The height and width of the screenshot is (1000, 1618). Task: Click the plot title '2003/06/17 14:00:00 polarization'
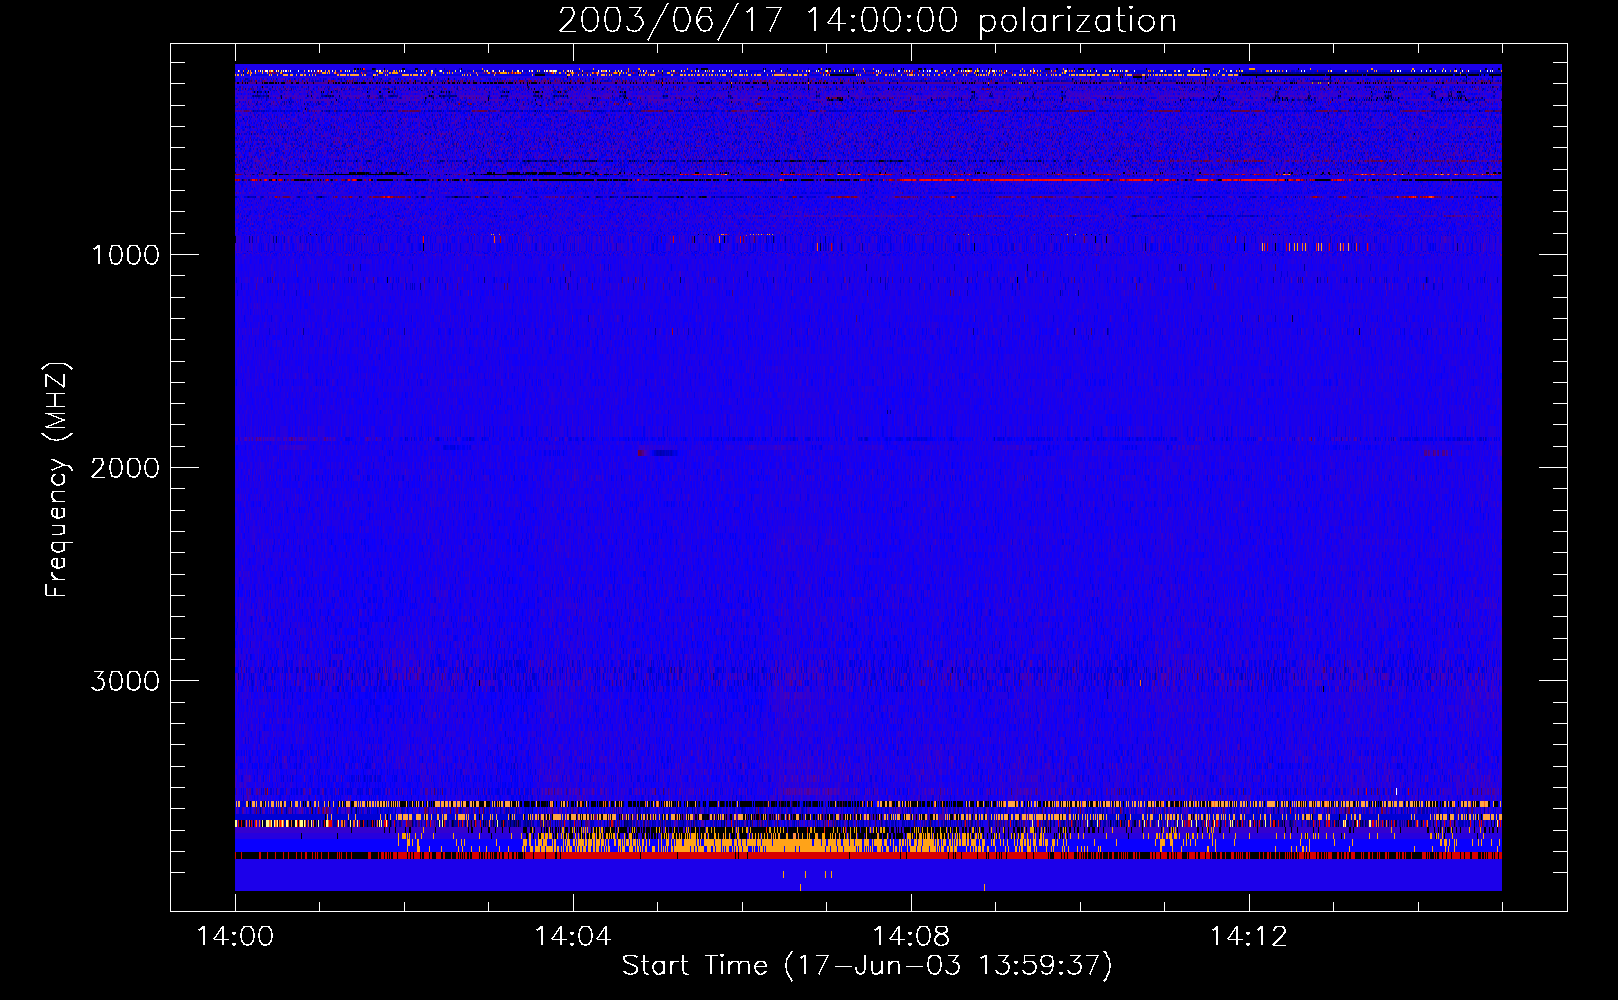(867, 21)
